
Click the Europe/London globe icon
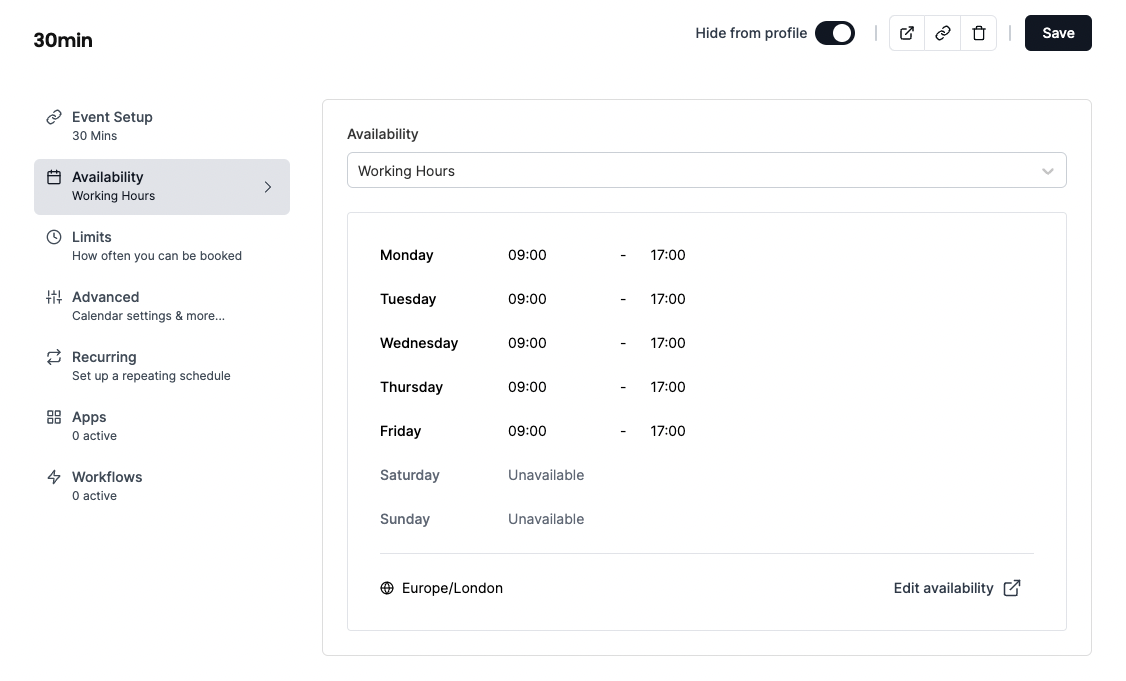point(387,588)
